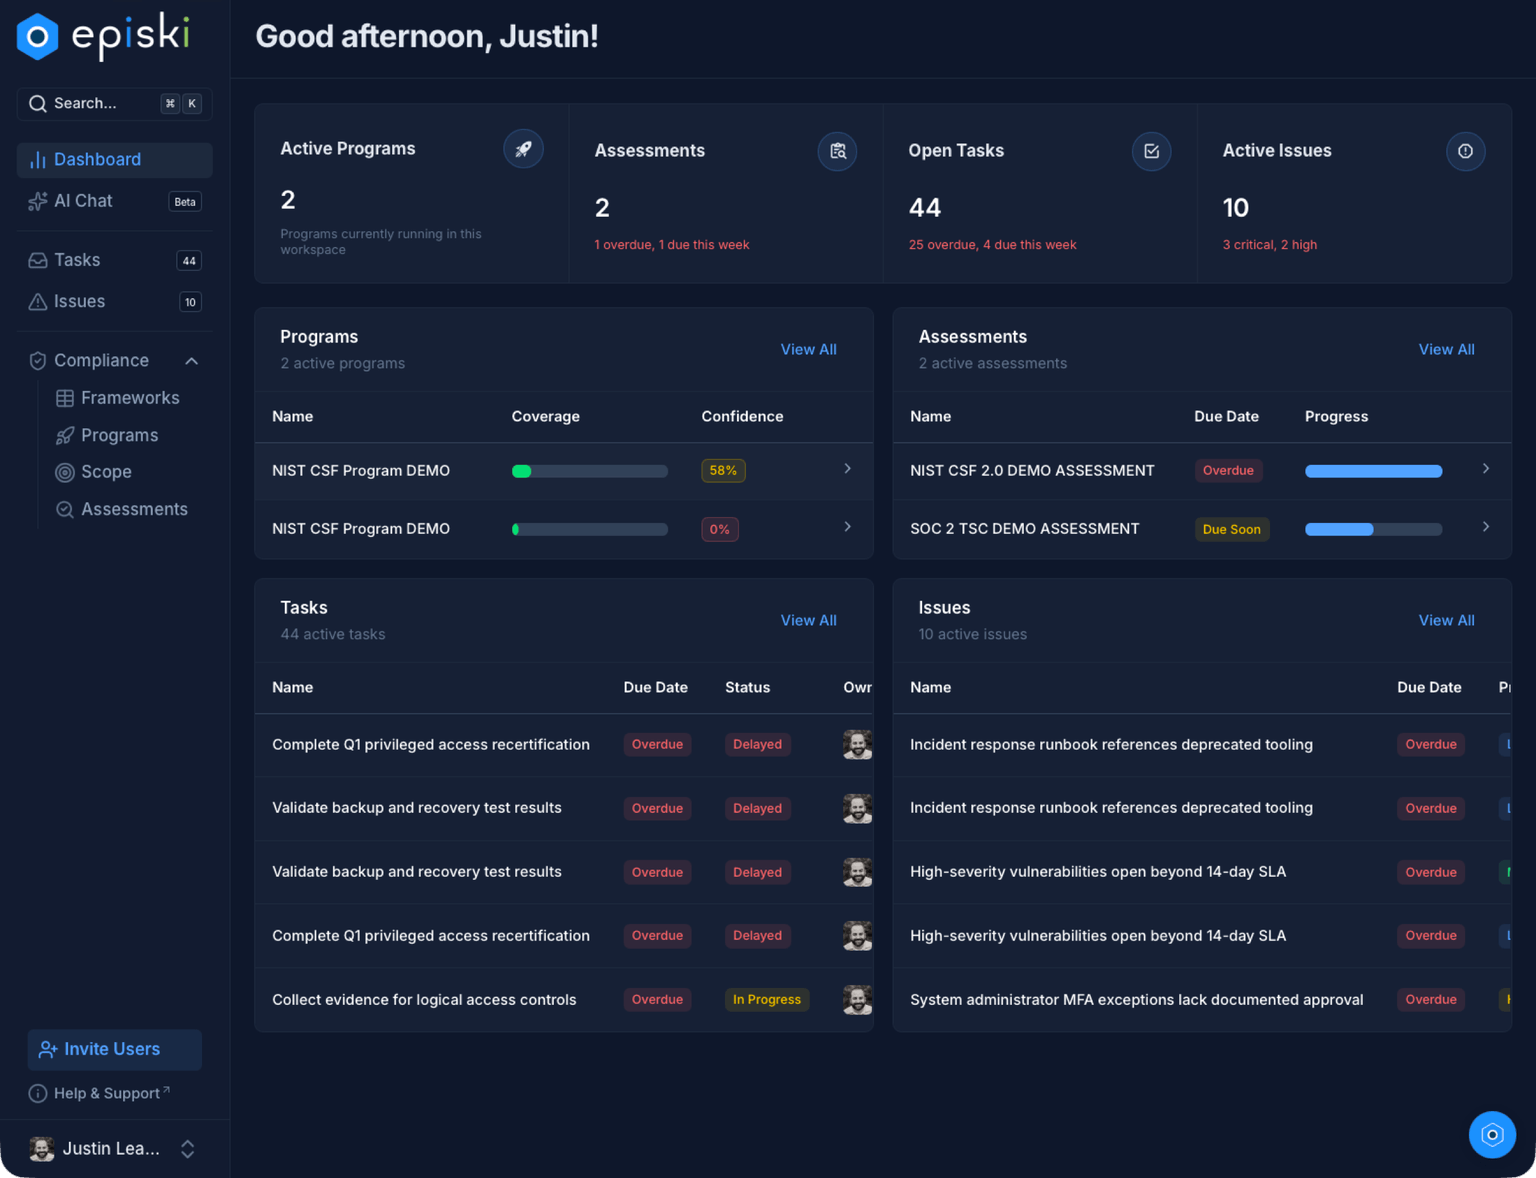The image size is (1536, 1178).
Task: Click the AI Chat sparkle icon
Action: click(37, 200)
